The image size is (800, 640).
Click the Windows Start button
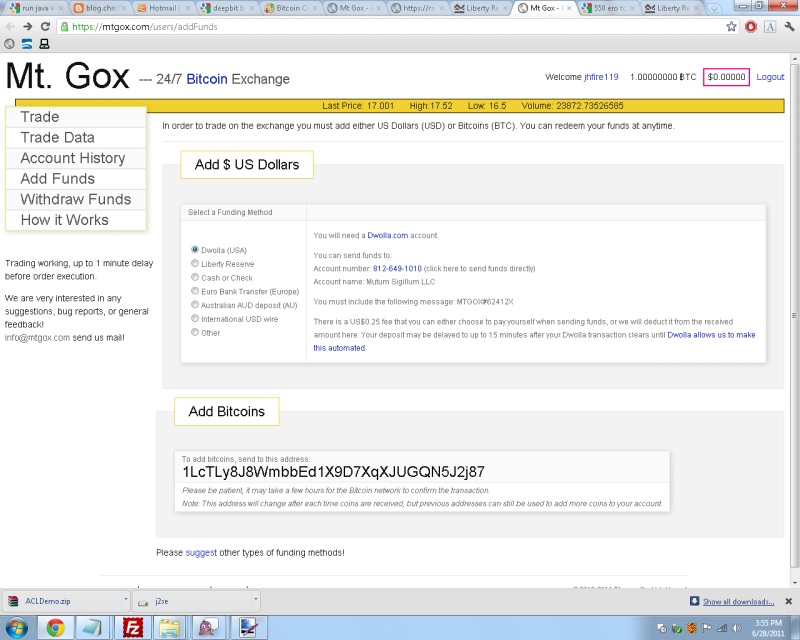18,627
